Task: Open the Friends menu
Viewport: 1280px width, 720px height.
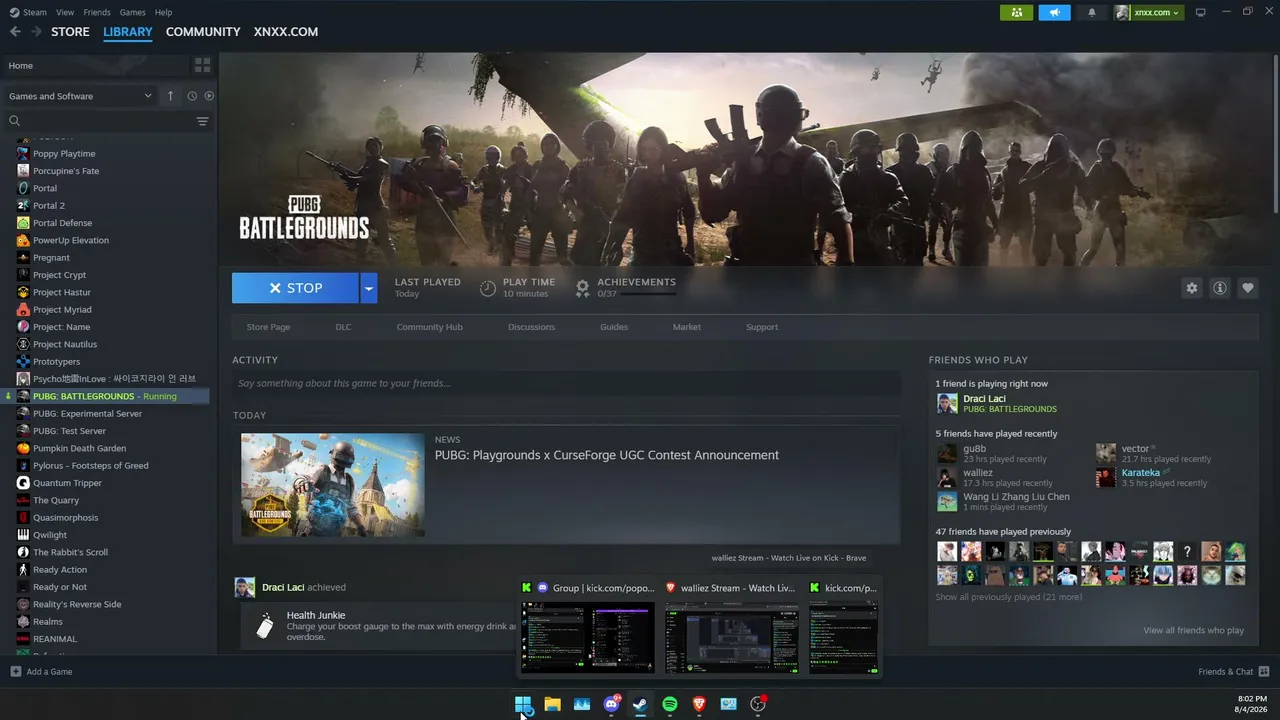Action: point(97,12)
